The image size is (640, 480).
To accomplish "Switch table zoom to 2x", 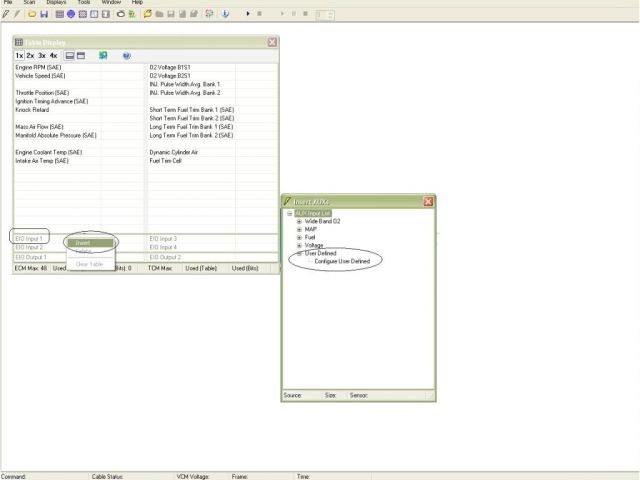I will (x=31, y=55).
